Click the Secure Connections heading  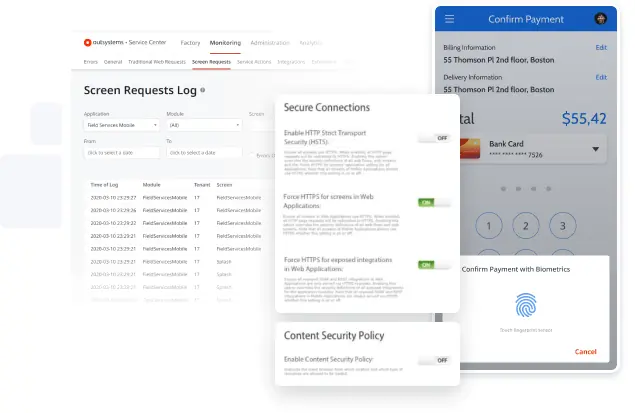tap(327, 107)
